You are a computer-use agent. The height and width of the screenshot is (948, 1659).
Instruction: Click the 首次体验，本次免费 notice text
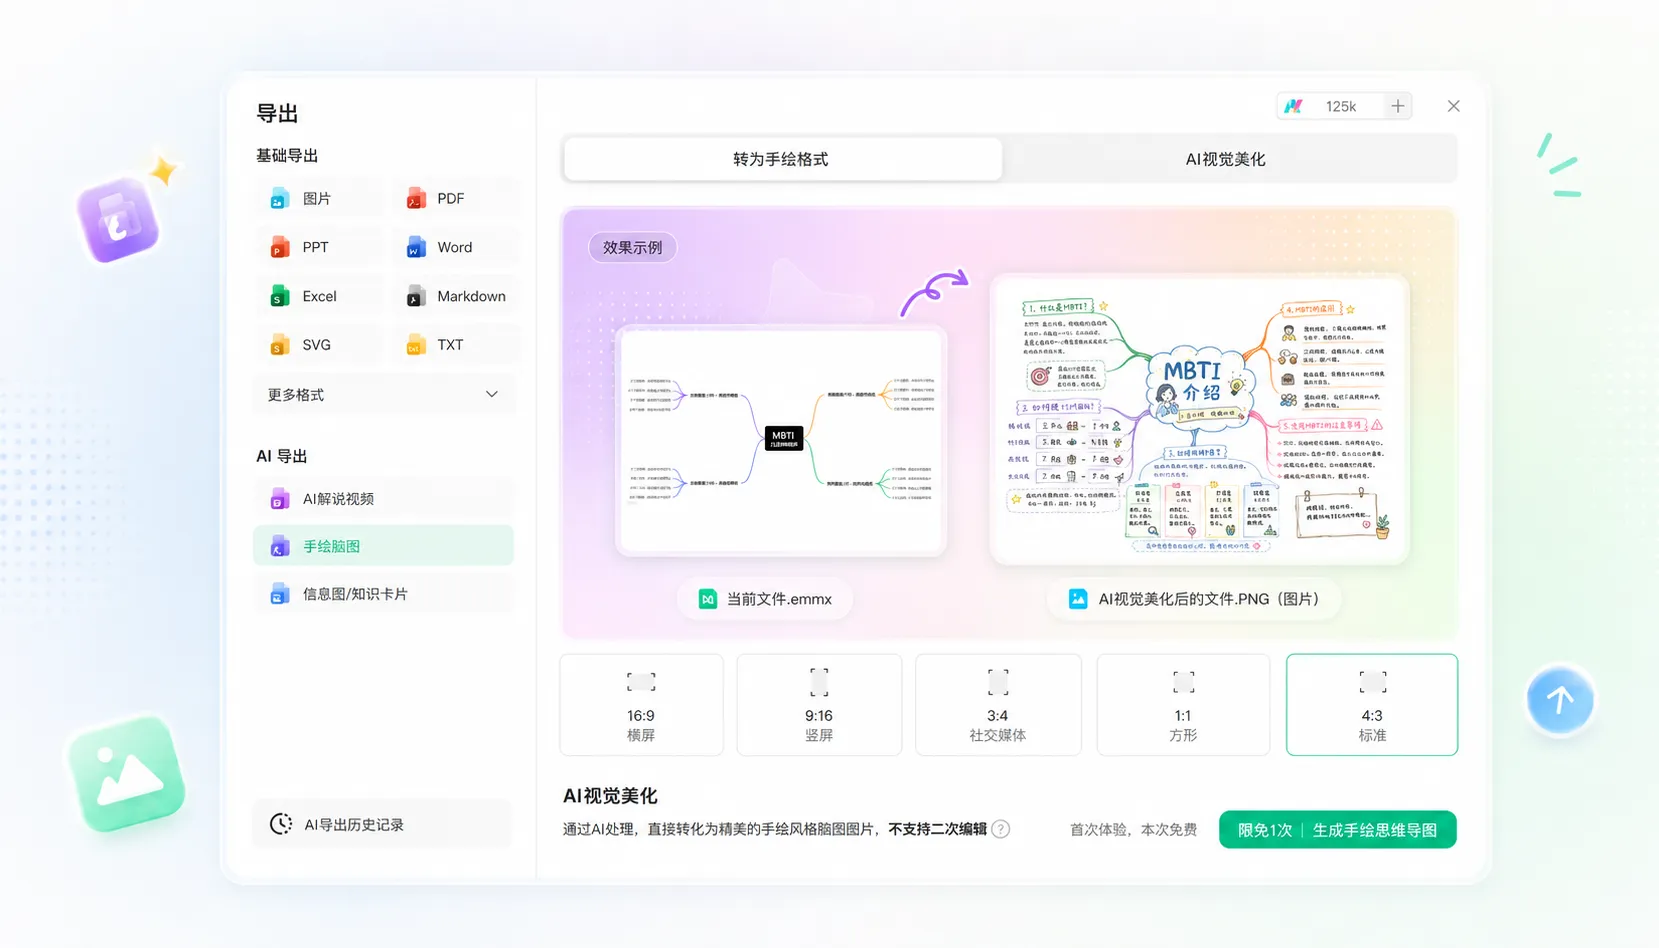[1133, 829]
